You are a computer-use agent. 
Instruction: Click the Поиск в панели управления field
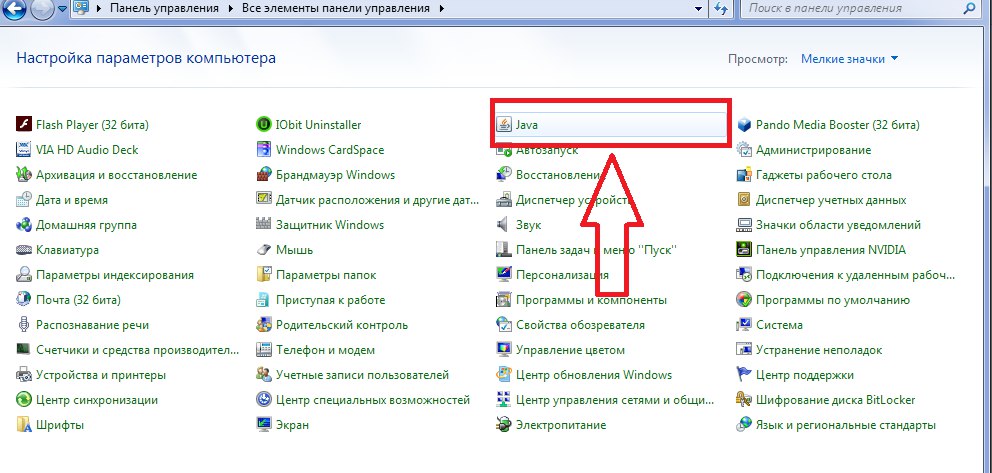tap(850, 8)
